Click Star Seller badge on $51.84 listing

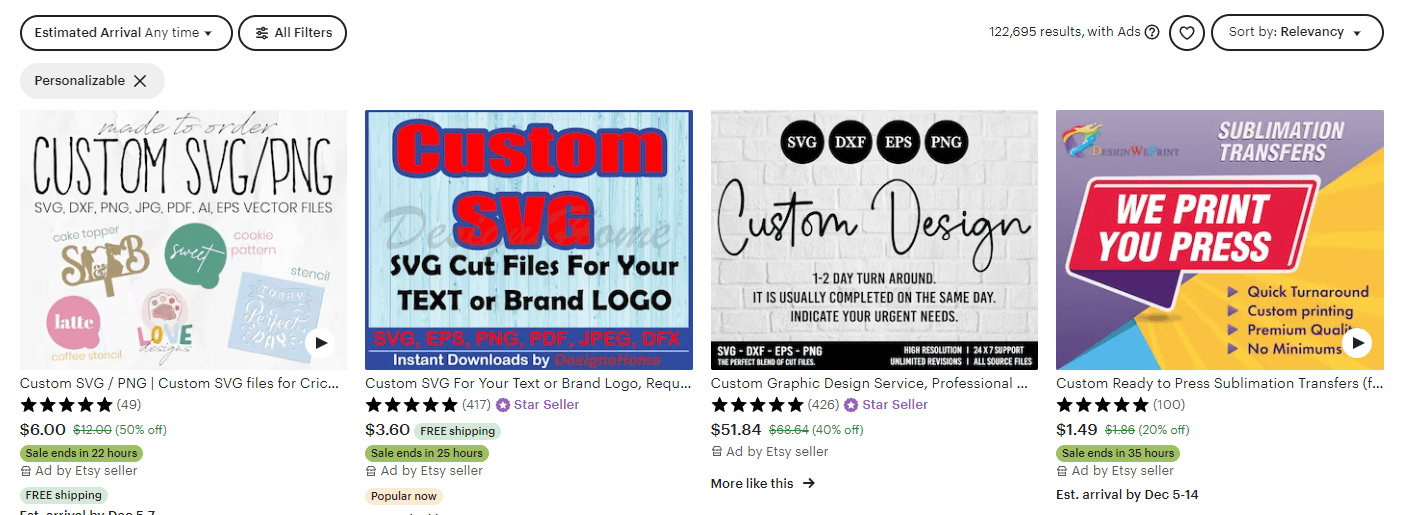pyautogui.click(x=884, y=405)
